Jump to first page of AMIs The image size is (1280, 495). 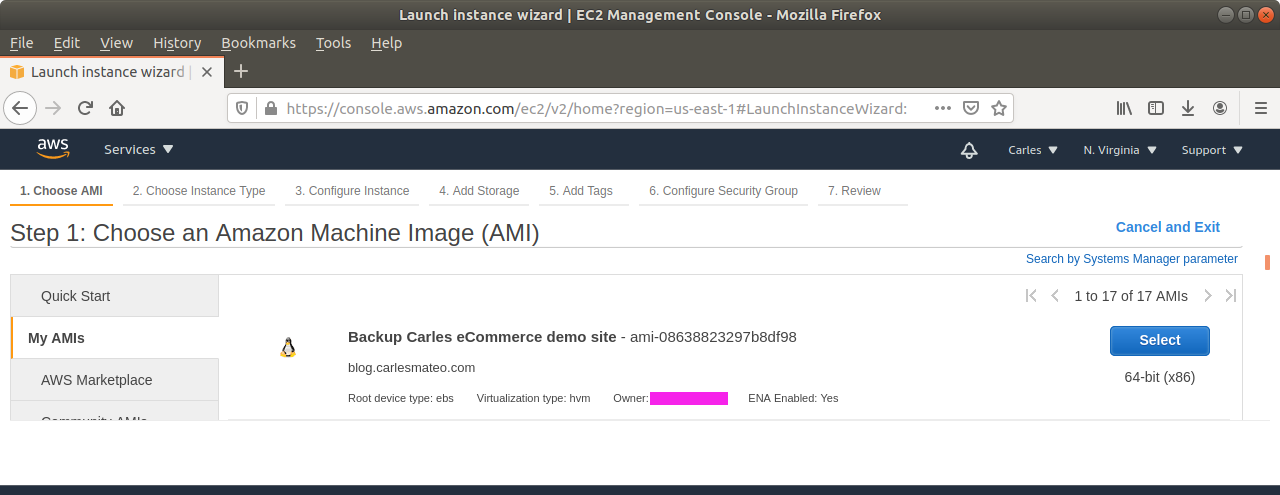coord(1031,296)
